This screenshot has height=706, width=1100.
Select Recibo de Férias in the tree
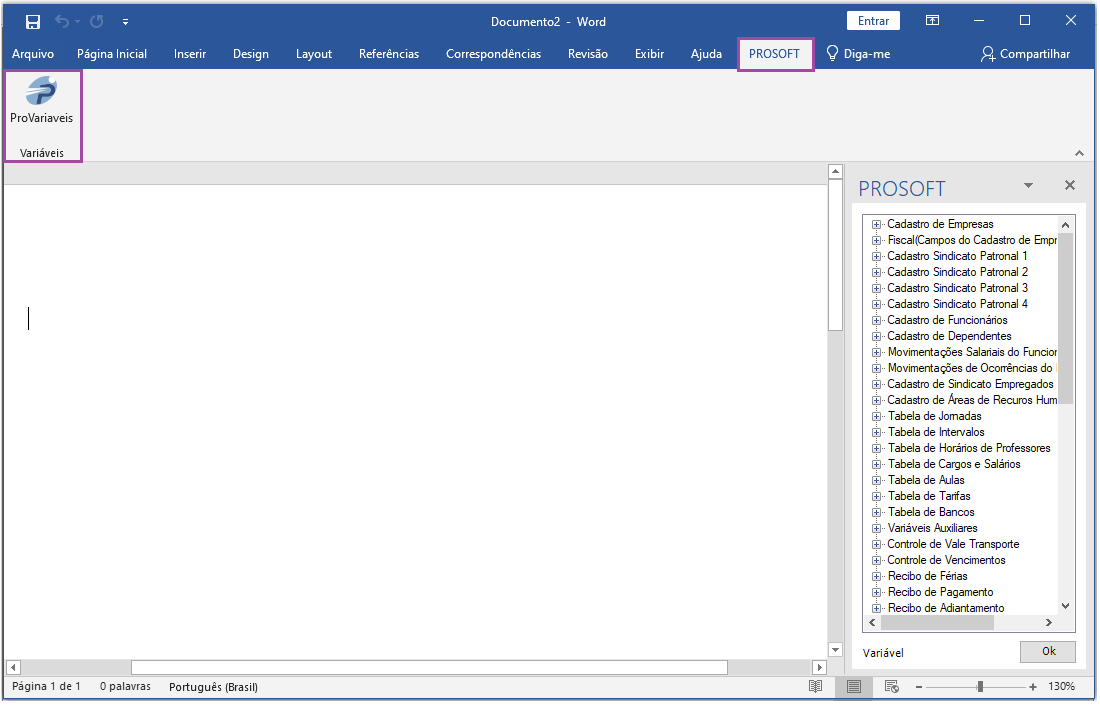927,576
